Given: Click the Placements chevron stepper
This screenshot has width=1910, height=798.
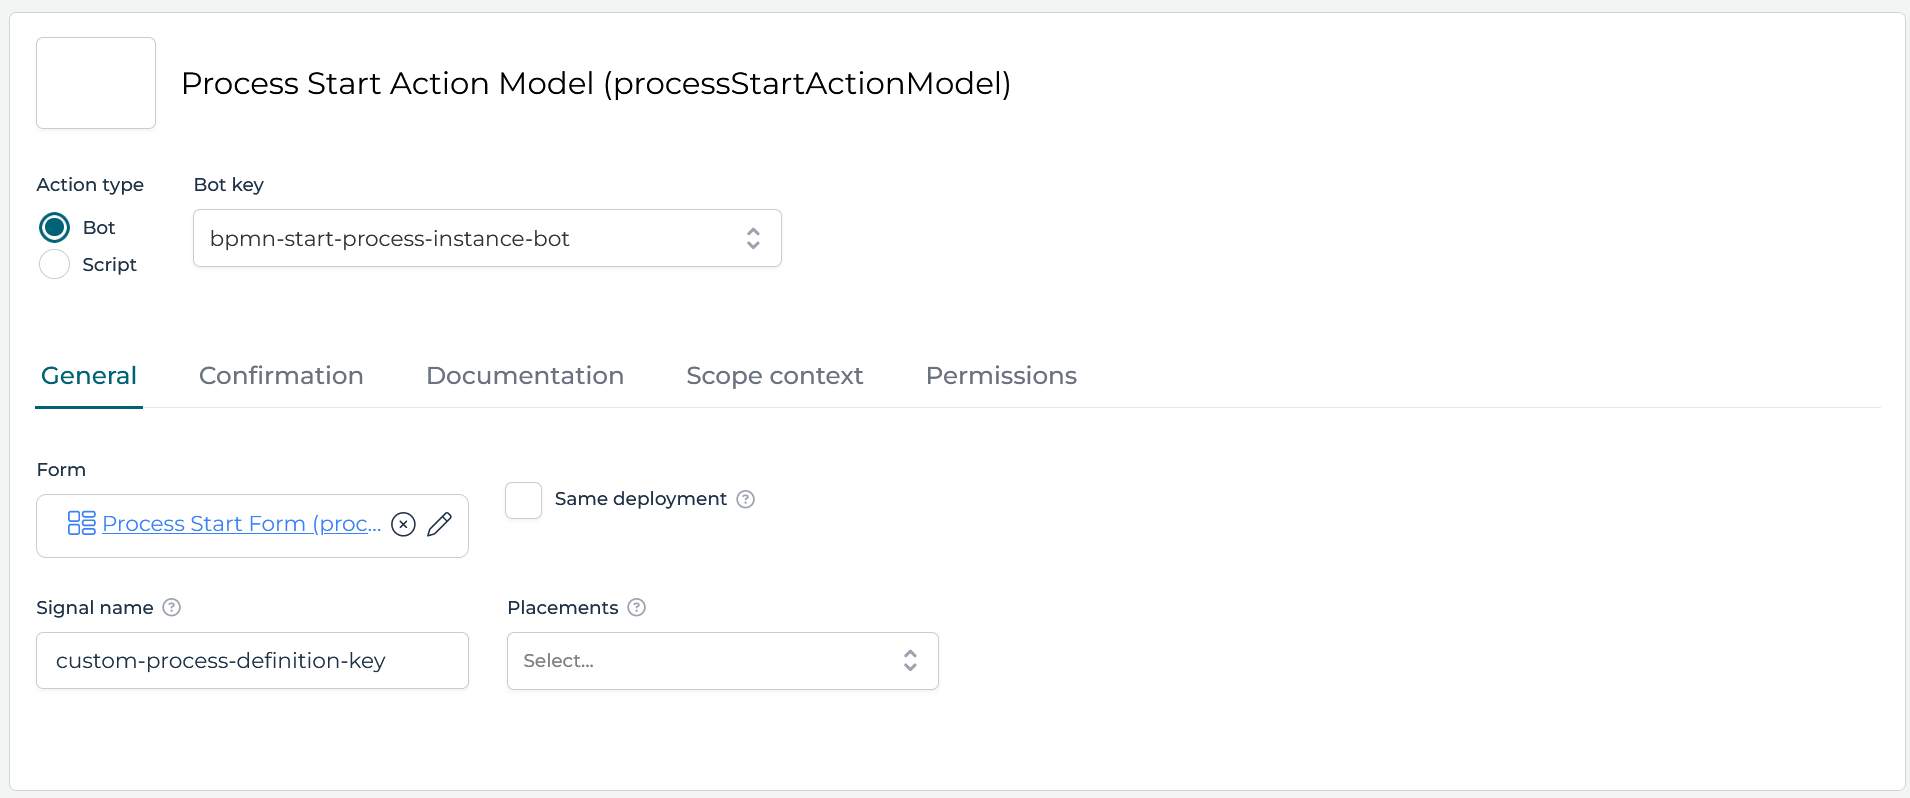Looking at the screenshot, I should 911,660.
